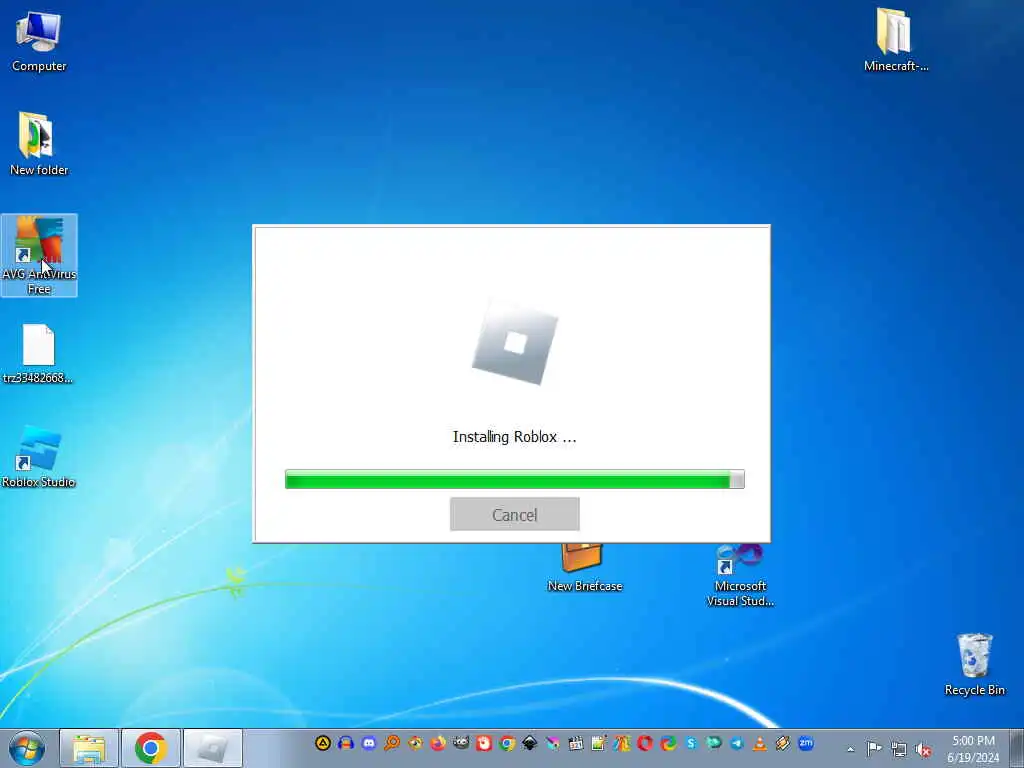This screenshot has width=1024, height=768.
Task: Launch Audacity headphones icon in taskbar
Action: pyautogui.click(x=345, y=743)
